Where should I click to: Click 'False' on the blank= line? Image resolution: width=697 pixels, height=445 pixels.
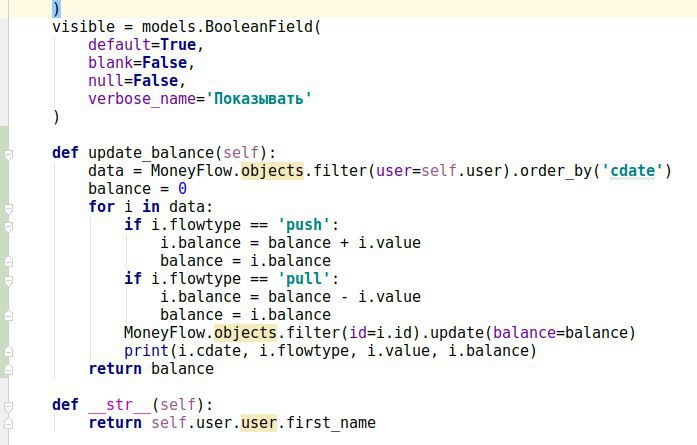click(164, 63)
